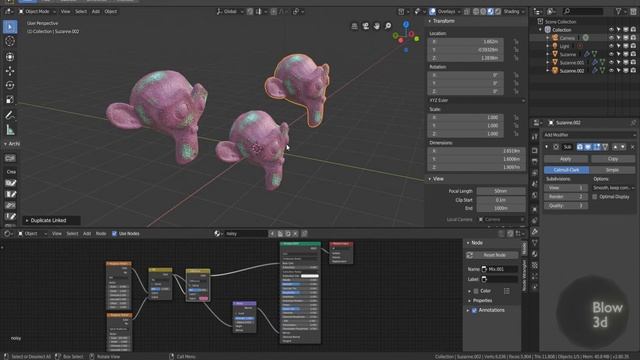Open the Add Modifier dropdown
The image size is (640, 360).
pyautogui.click(x=589, y=135)
